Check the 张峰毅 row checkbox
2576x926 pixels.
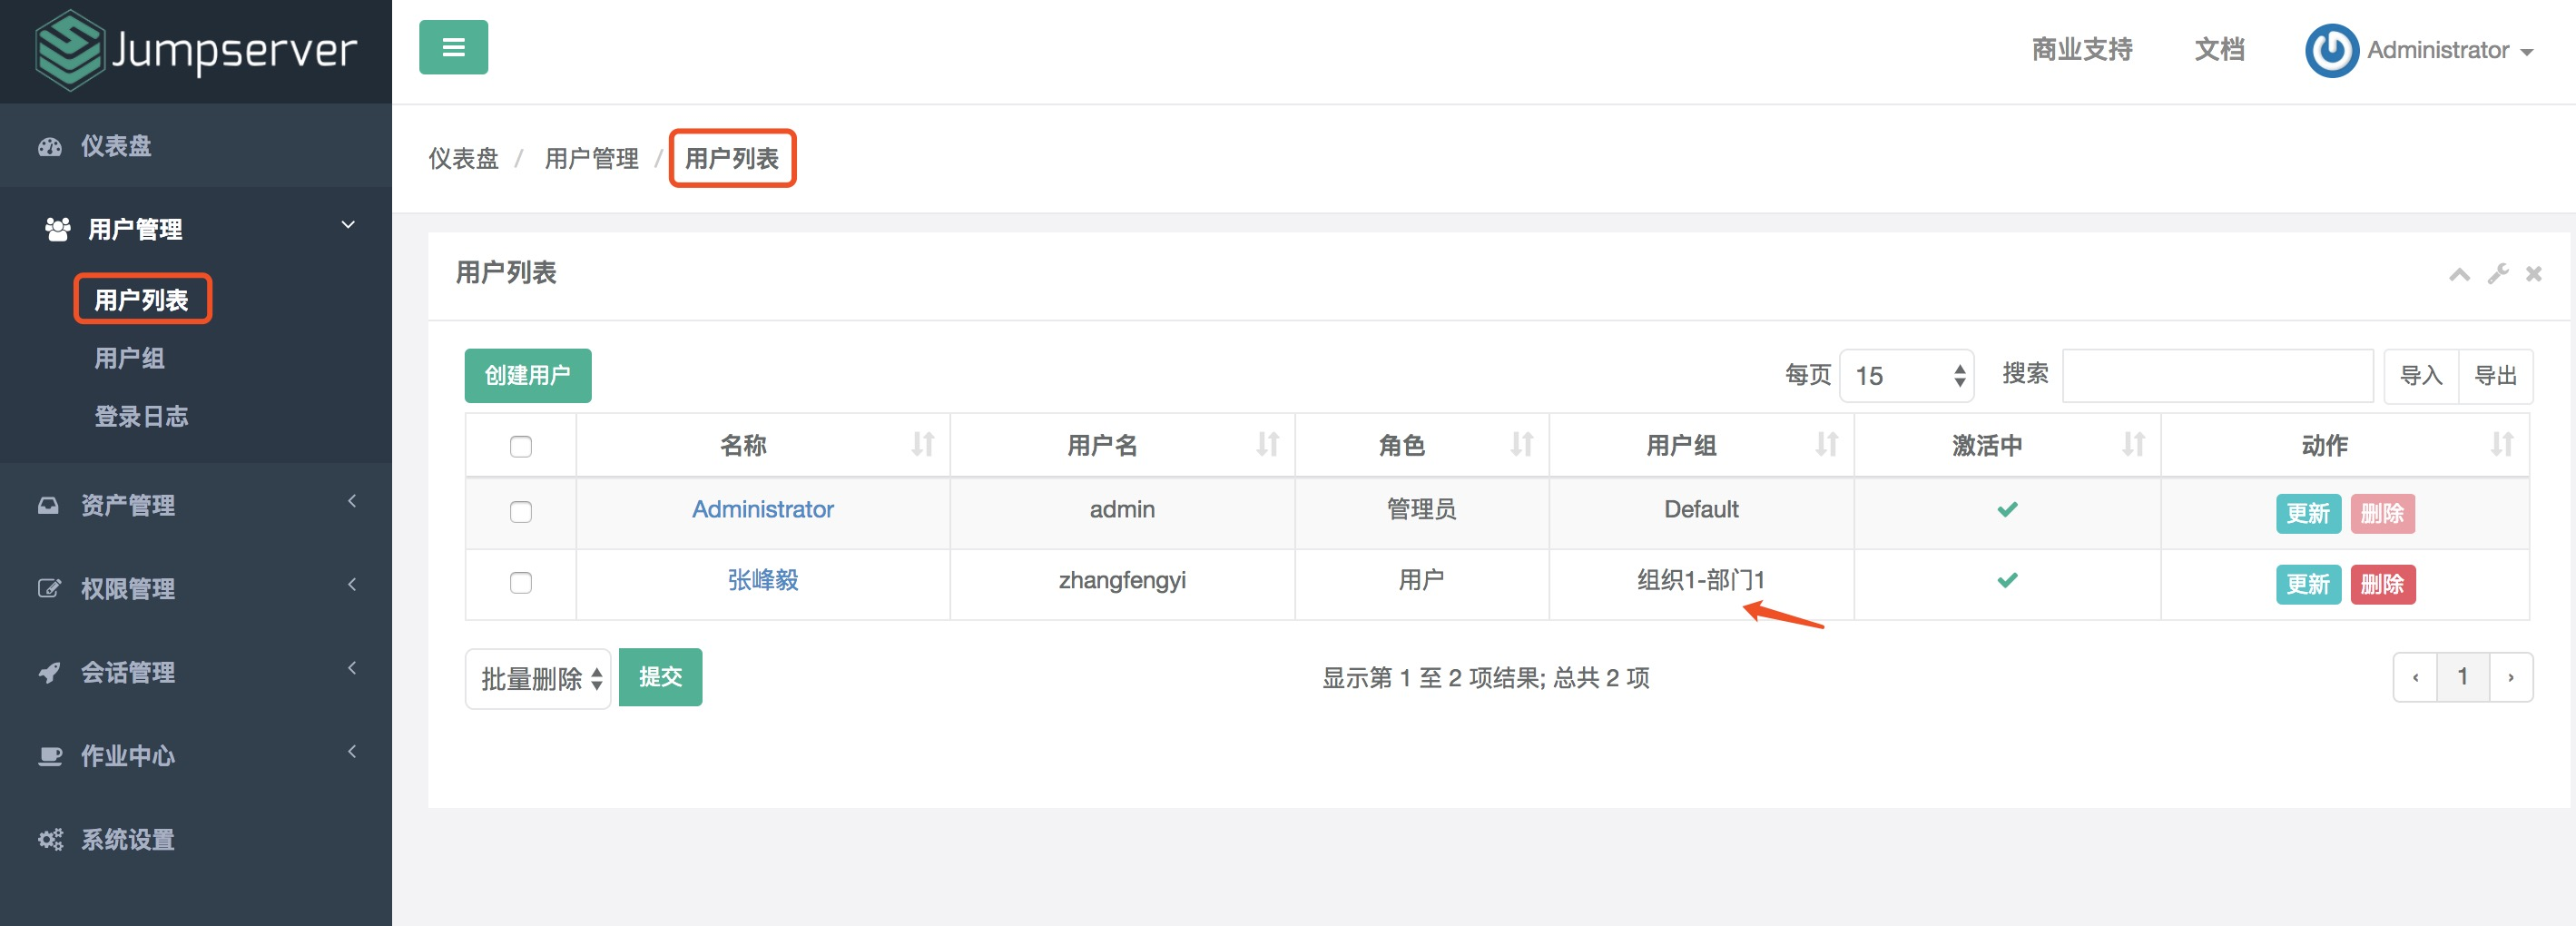coord(520,582)
